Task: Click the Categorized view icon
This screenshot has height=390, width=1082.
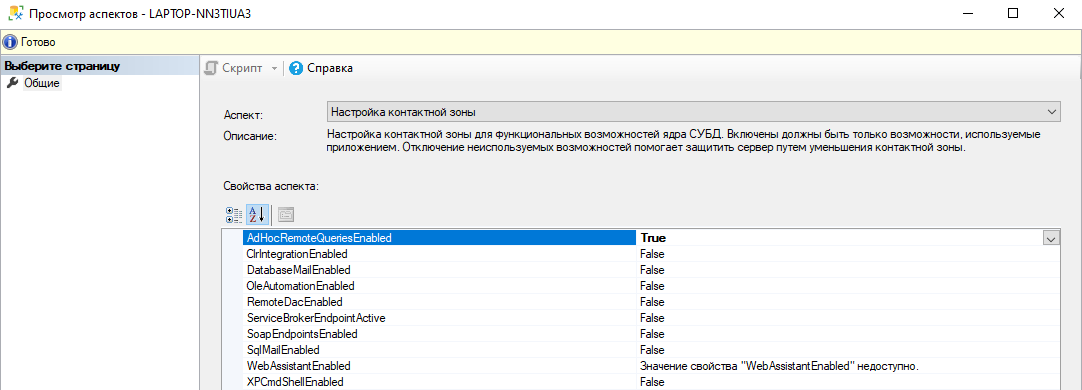Action: pyautogui.click(x=234, y=215)
